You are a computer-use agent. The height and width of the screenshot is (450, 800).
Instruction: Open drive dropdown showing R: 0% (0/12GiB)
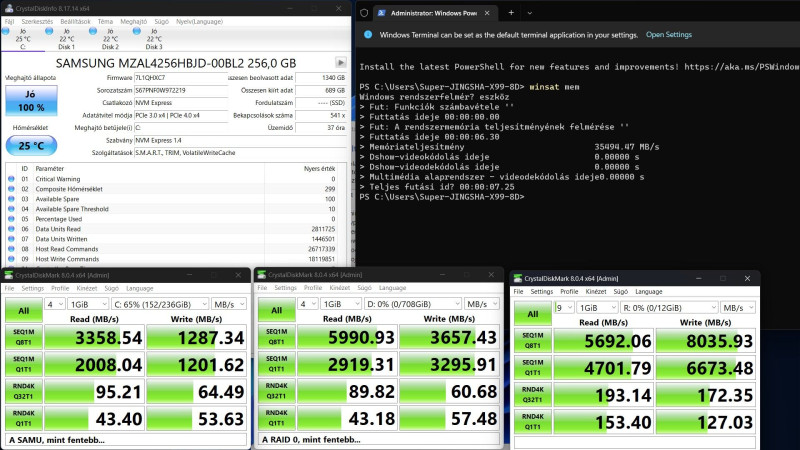tap(669, 308)
